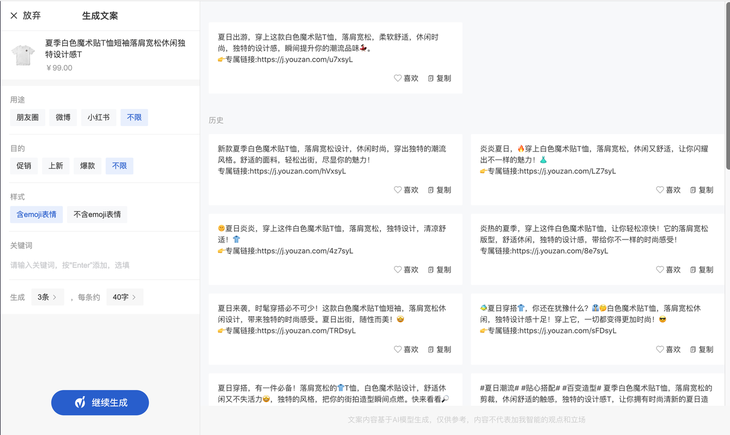Choose 不含emoji表情 style option
This screenshot has width=730, height=435.
97,214
